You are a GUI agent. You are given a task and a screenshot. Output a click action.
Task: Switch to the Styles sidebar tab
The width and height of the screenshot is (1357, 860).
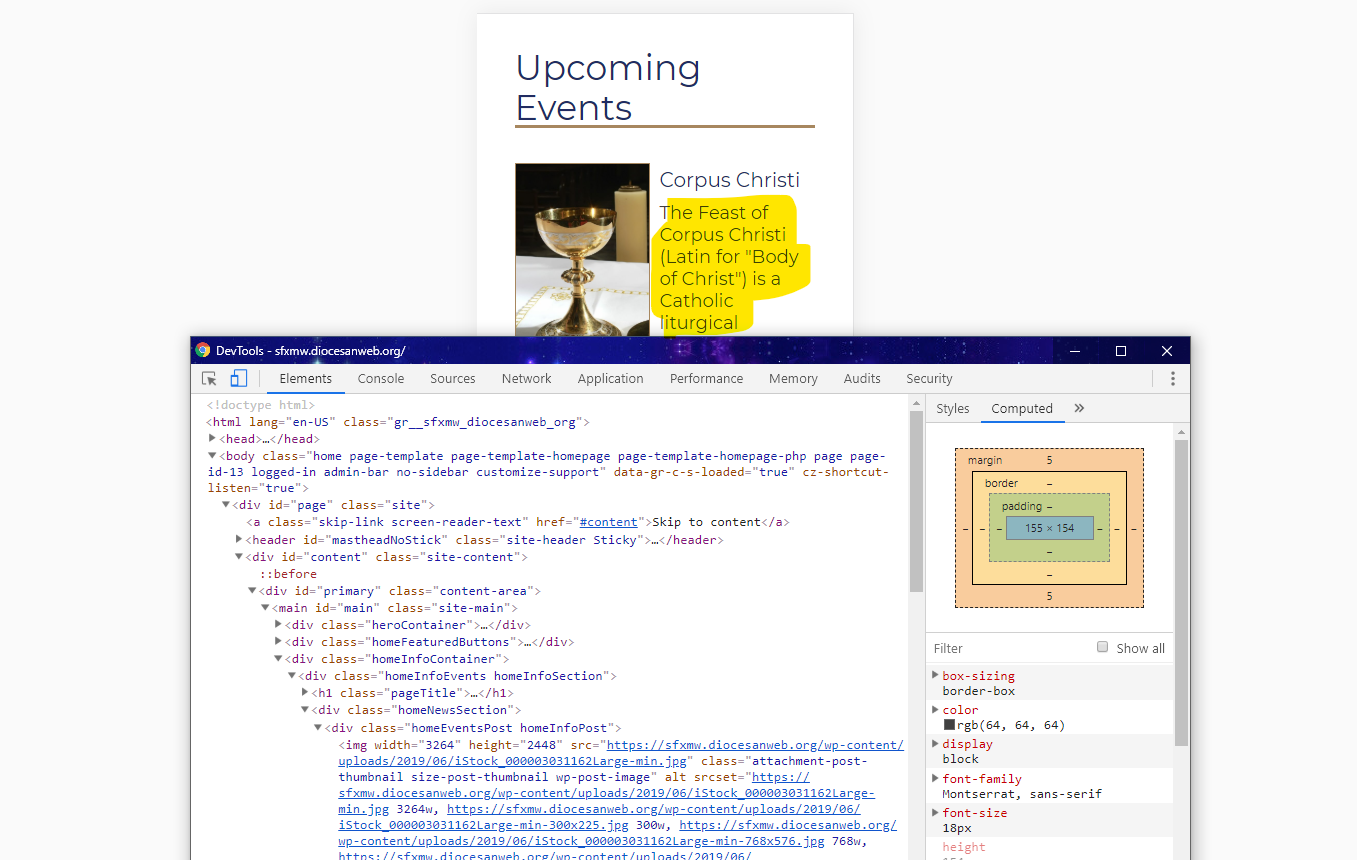953,408
